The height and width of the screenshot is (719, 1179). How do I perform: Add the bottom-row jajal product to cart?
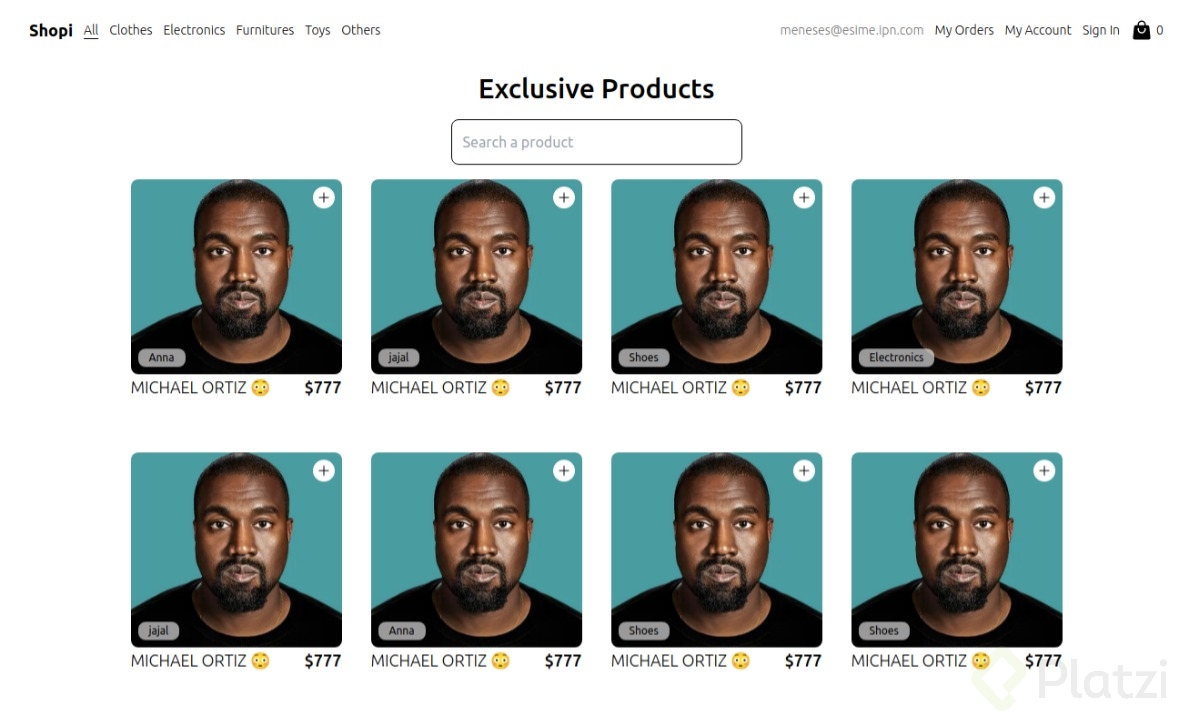pyautogui.click(x=323, y=470)
